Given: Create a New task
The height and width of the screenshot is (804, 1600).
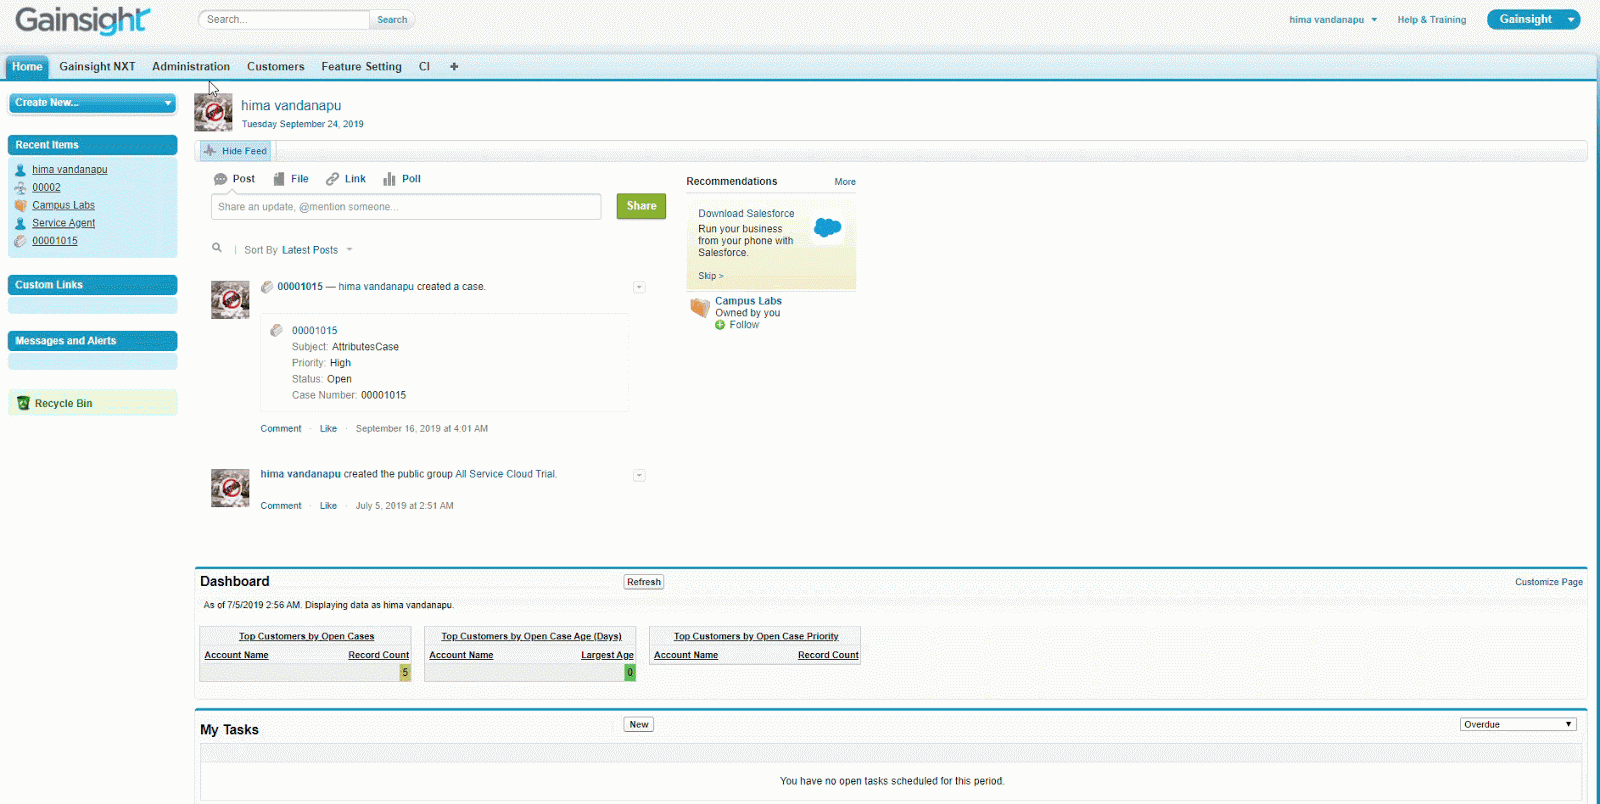Looking at the screenshot, I should (639, 724).
